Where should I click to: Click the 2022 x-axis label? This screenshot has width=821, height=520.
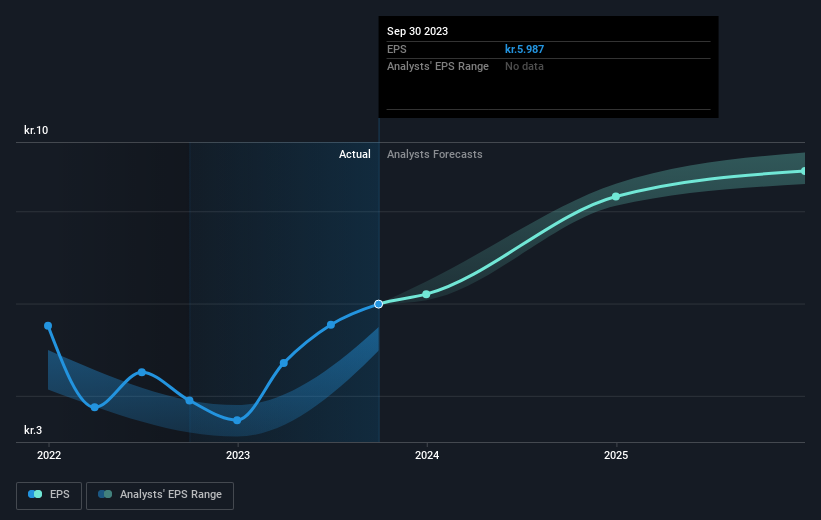pos(49,455)
